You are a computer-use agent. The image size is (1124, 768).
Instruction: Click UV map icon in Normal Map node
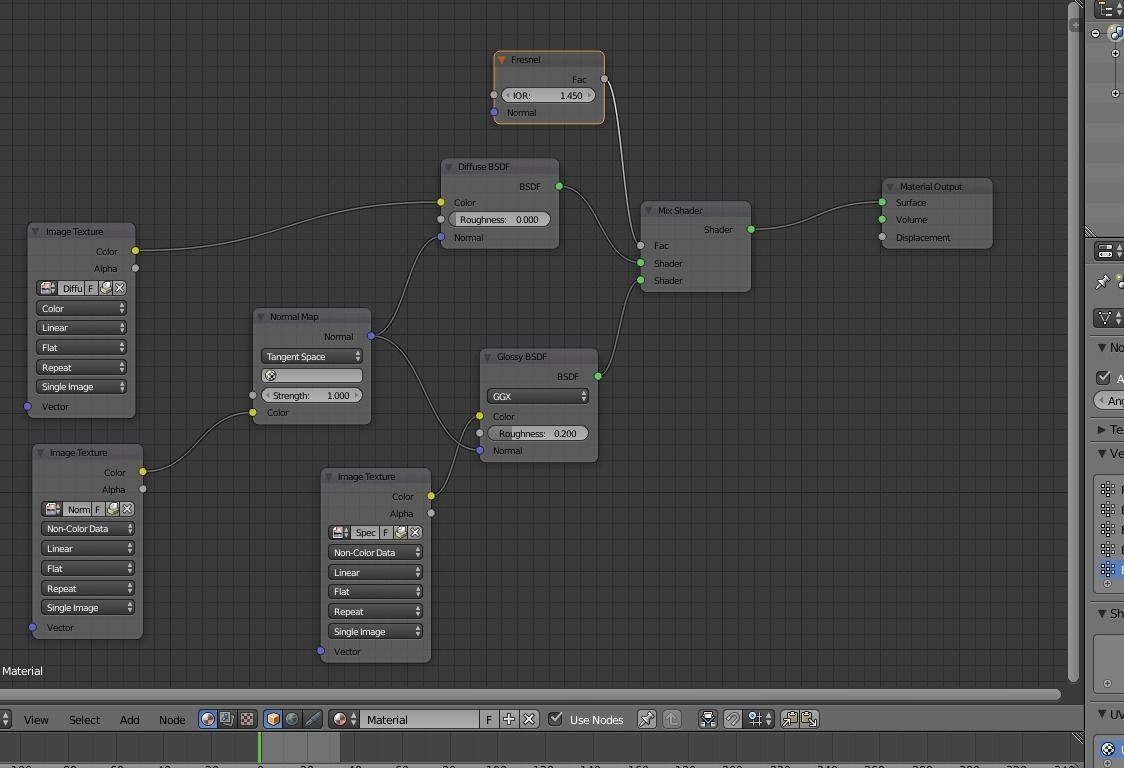270,376
